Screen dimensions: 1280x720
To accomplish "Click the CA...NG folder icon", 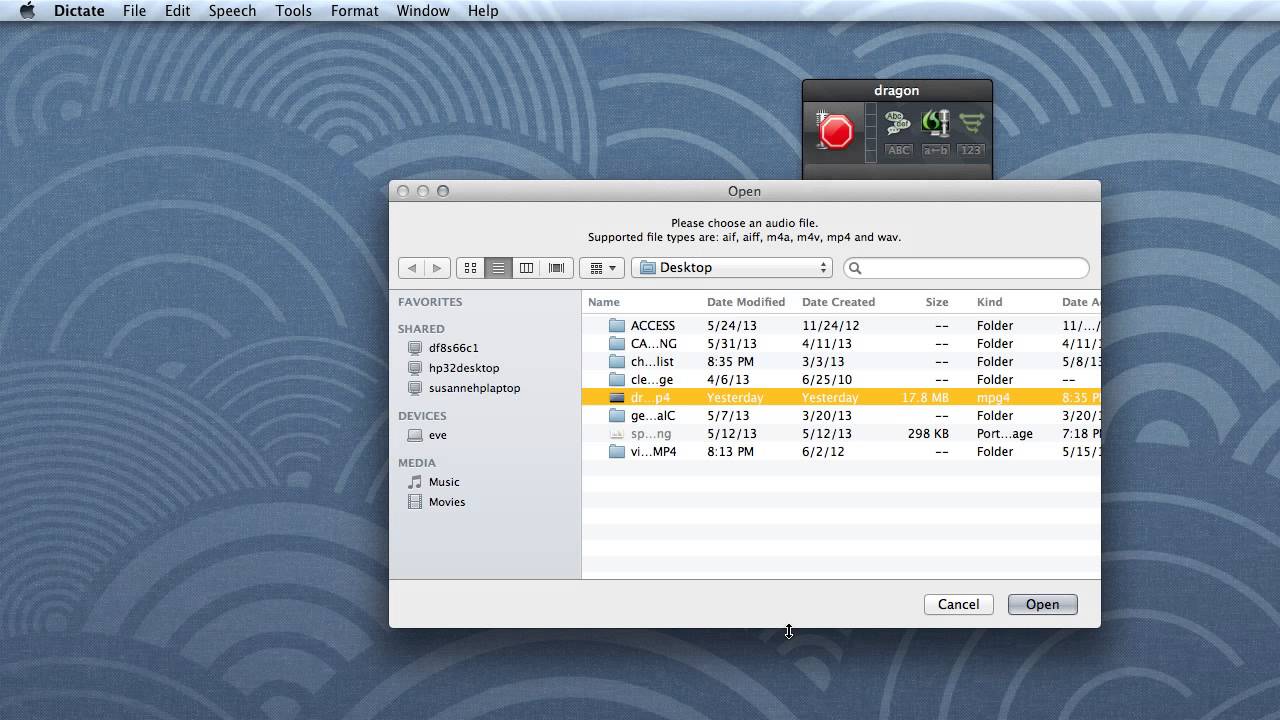I will [x=617, y=344].
